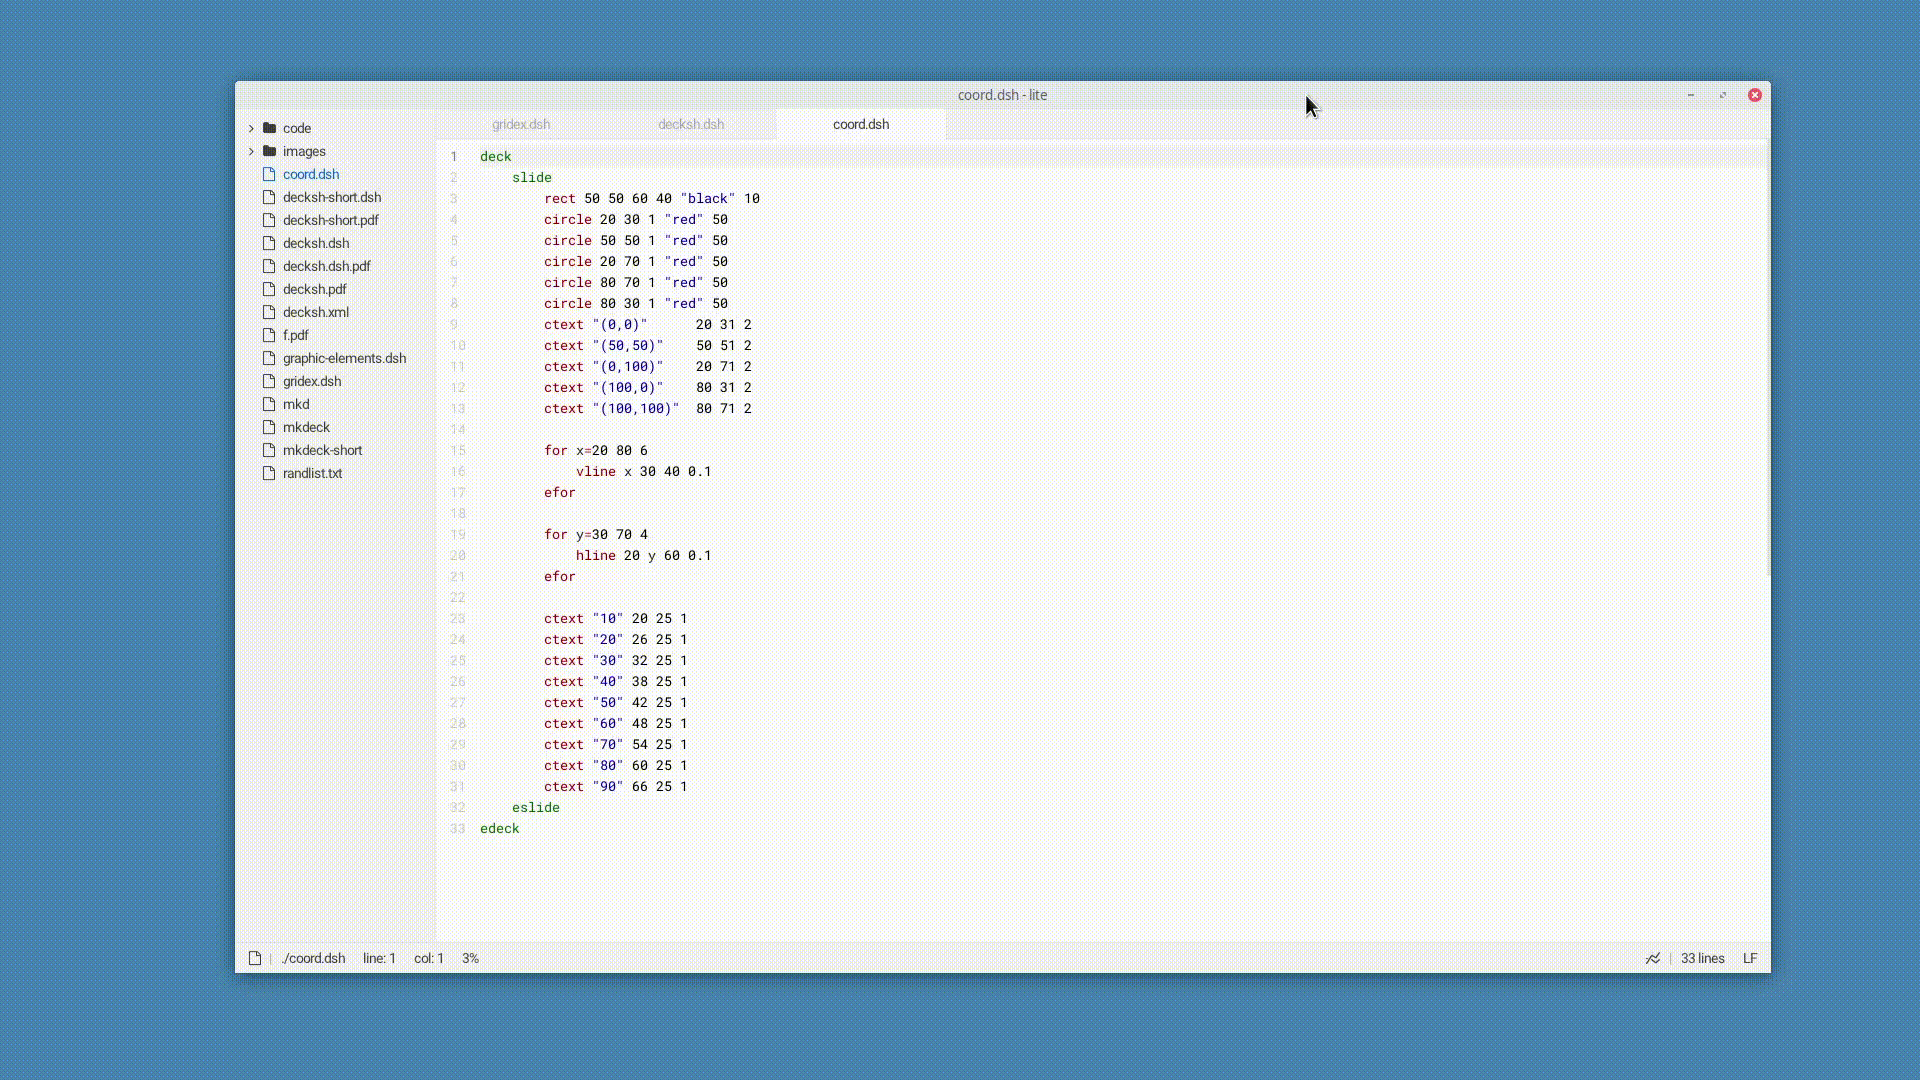
Task: Switch to the gridex.dsh tab
Action: 520,124
